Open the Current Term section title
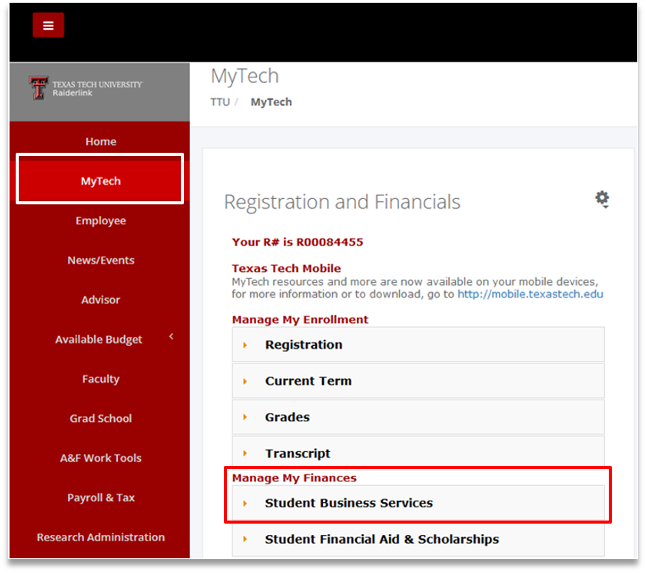Viewport: 646px width, 574px height. point(308,381)
